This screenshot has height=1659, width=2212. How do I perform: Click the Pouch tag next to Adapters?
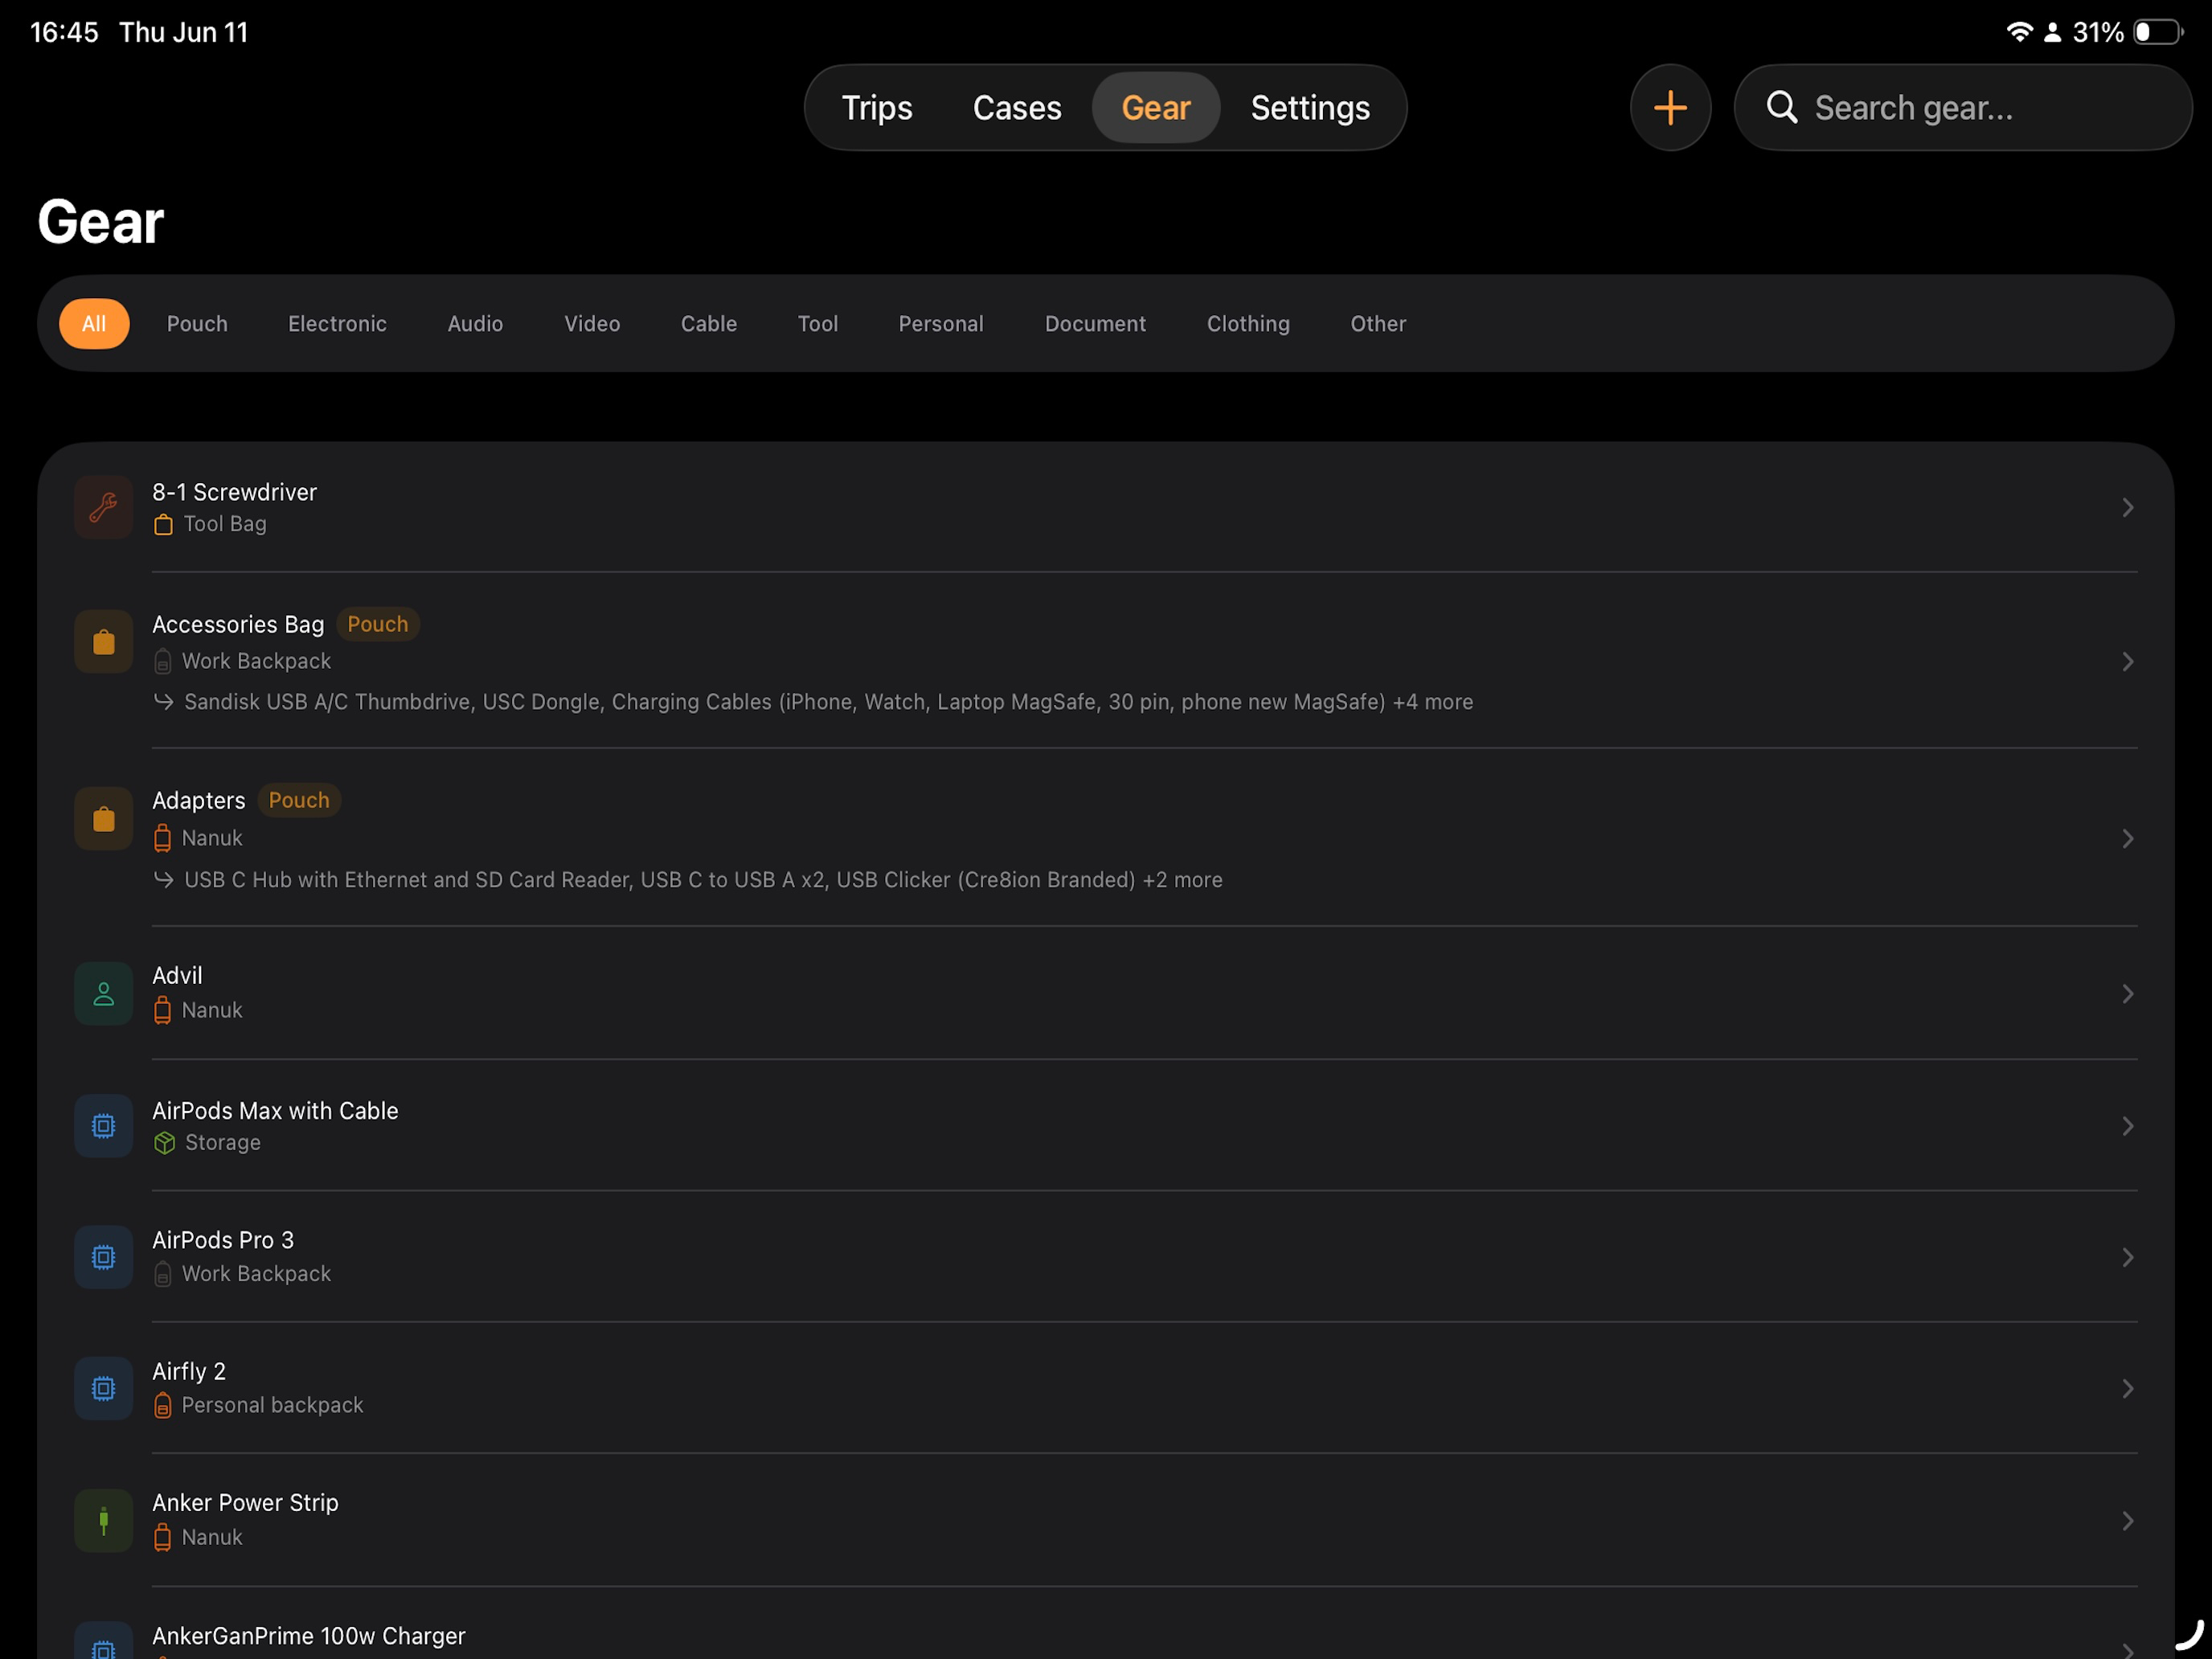coord(299,801)
